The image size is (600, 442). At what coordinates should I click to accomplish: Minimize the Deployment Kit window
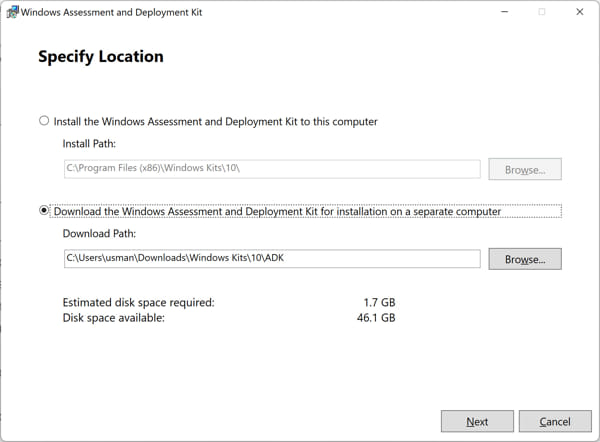tap(505, 12)
